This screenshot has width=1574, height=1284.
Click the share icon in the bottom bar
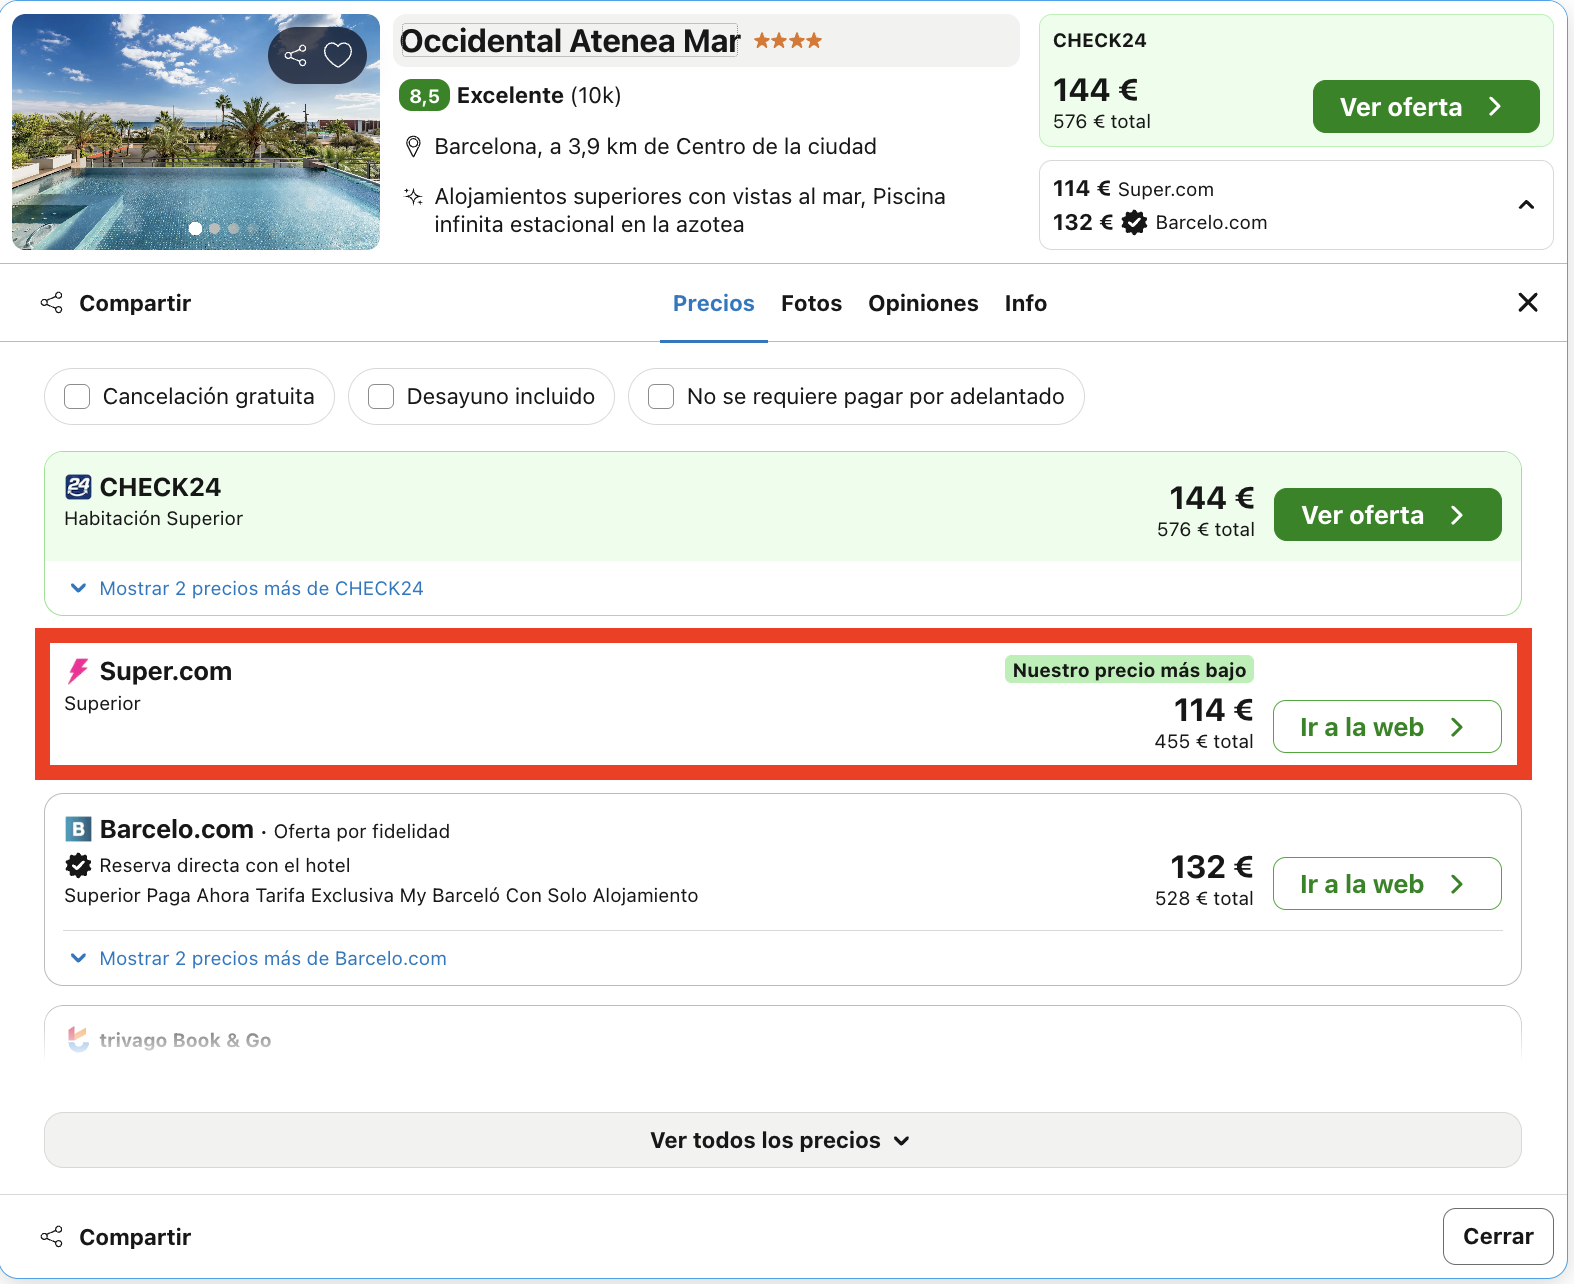click(x=51, y=1237)
